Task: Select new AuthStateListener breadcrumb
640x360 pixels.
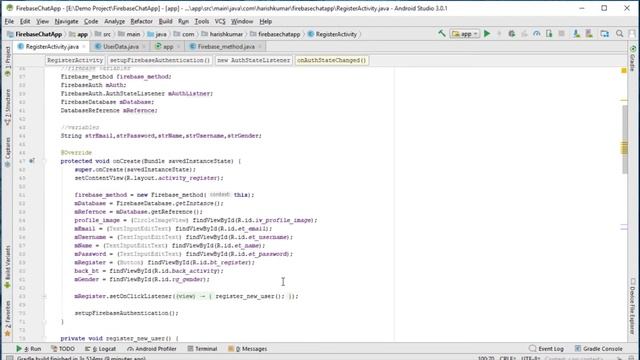Action: pyautogui.click(x=253, y=60)
